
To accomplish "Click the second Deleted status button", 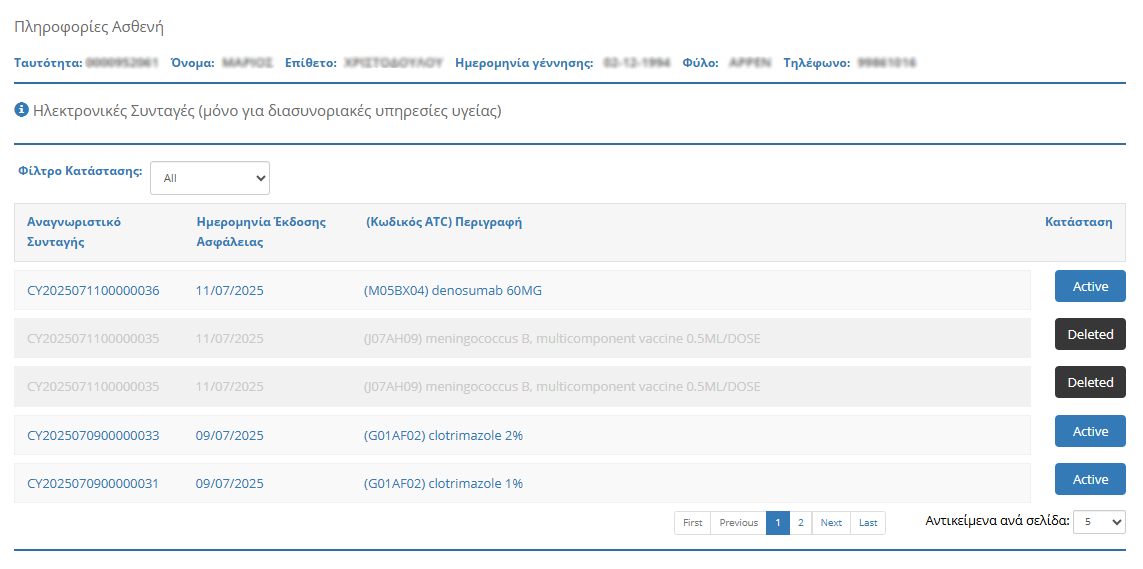I will point(1090,383).
